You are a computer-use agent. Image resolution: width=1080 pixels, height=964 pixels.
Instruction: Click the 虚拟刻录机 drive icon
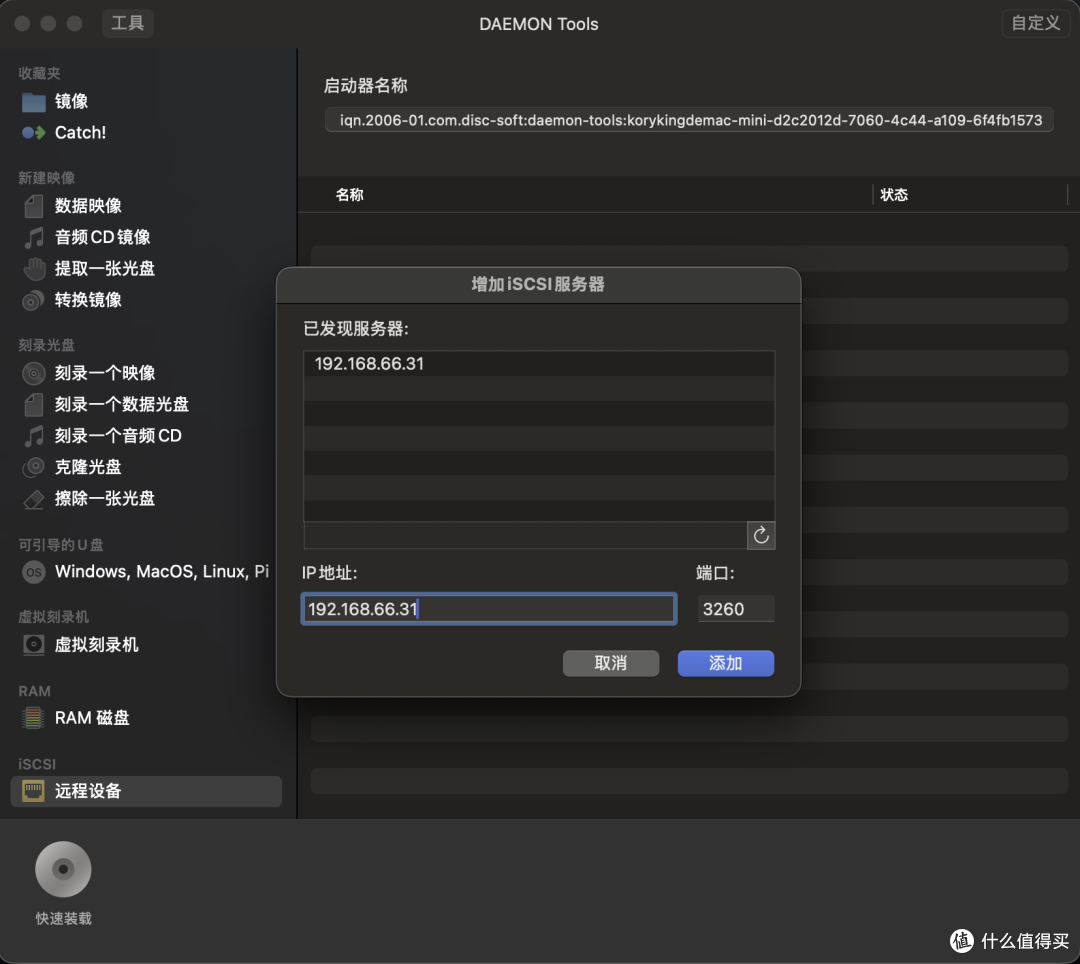33,645
